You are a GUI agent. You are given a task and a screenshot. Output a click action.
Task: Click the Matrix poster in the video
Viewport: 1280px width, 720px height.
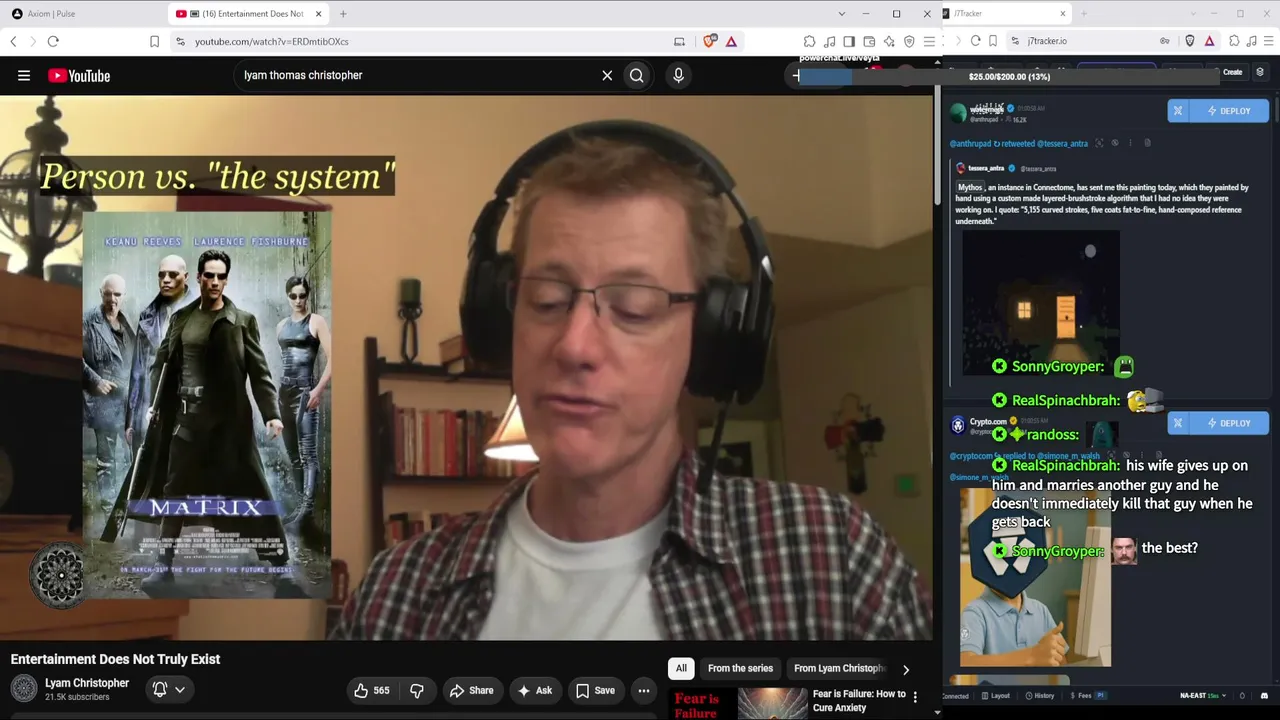207,405
